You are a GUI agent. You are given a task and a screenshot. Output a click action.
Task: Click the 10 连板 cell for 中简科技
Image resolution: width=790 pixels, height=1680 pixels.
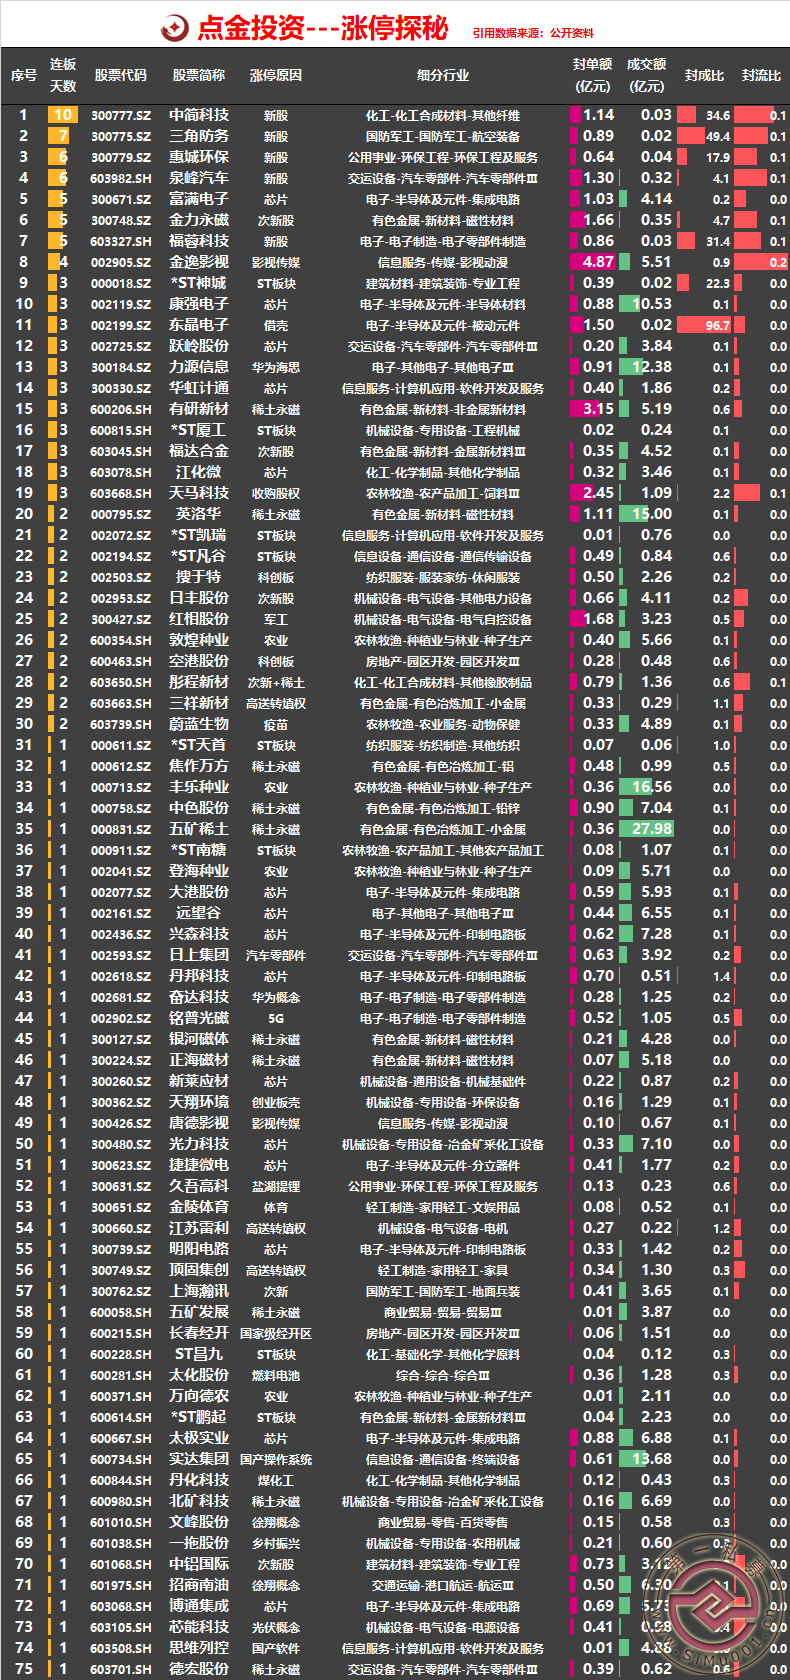click(x=62, y=115)
